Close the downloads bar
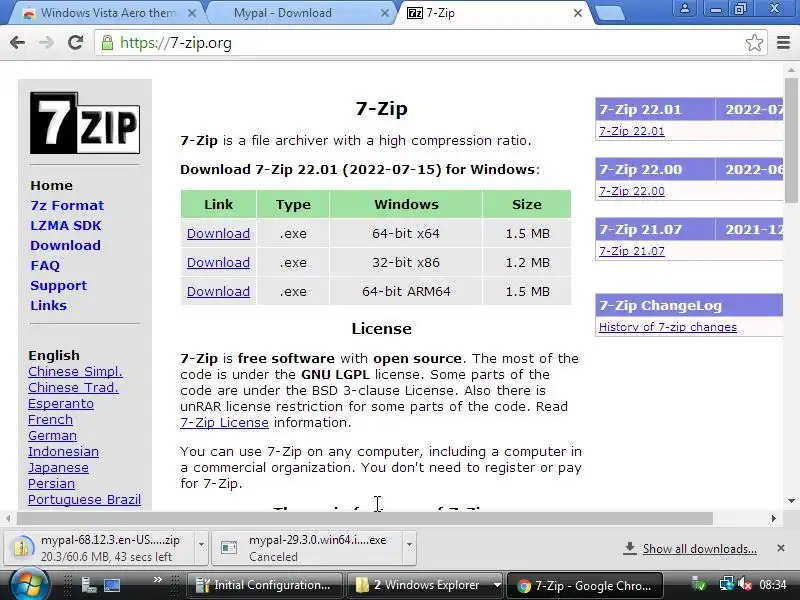The image size is (800, 600). 781,548
